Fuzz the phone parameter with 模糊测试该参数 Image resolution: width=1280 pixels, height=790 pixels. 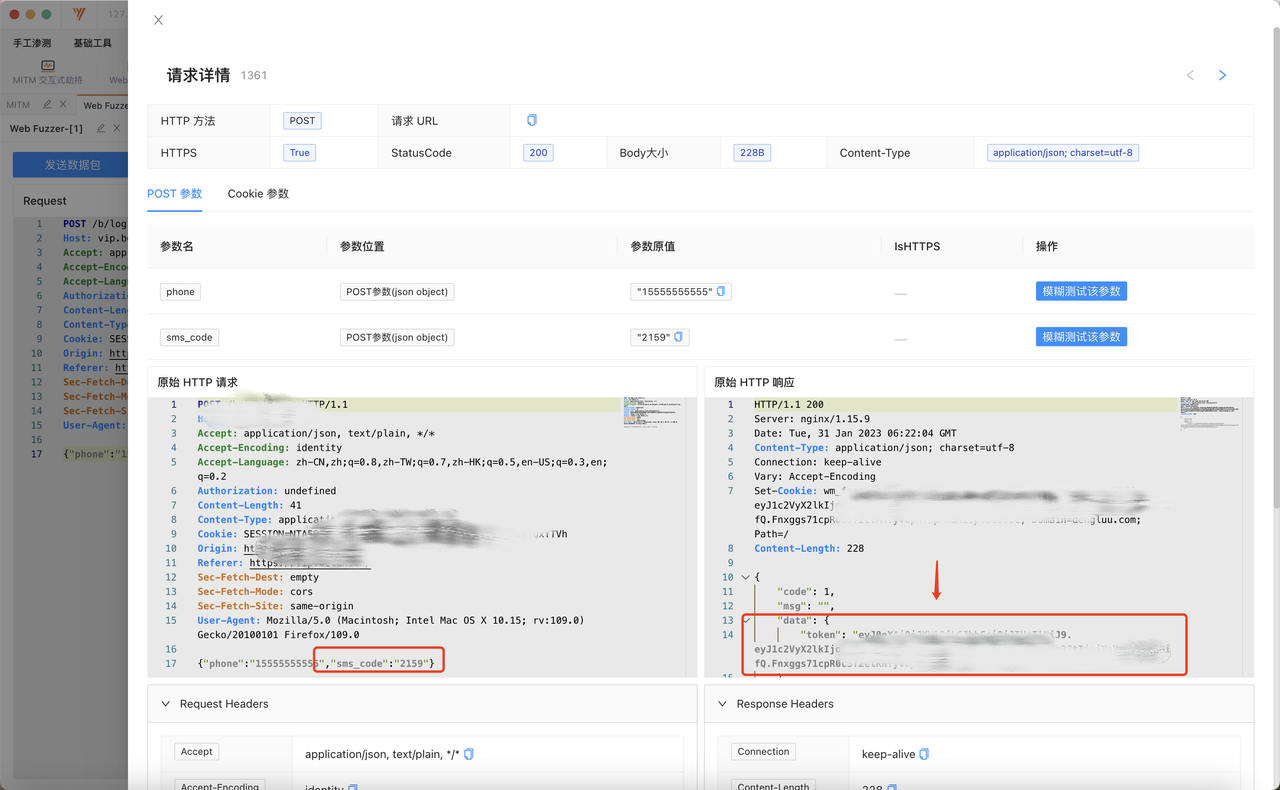(1081, 291)
